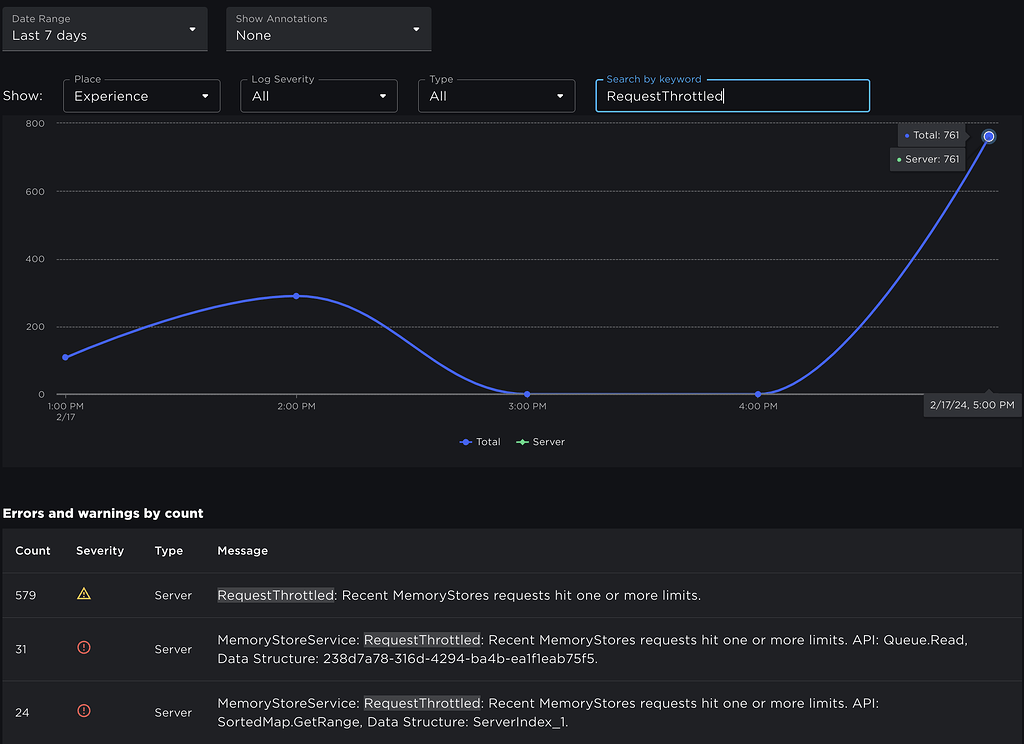The width and height of the screenshot is (1024, 744).
Task: Expand the Log Severity dropdown
Action: tap(318, 95)
